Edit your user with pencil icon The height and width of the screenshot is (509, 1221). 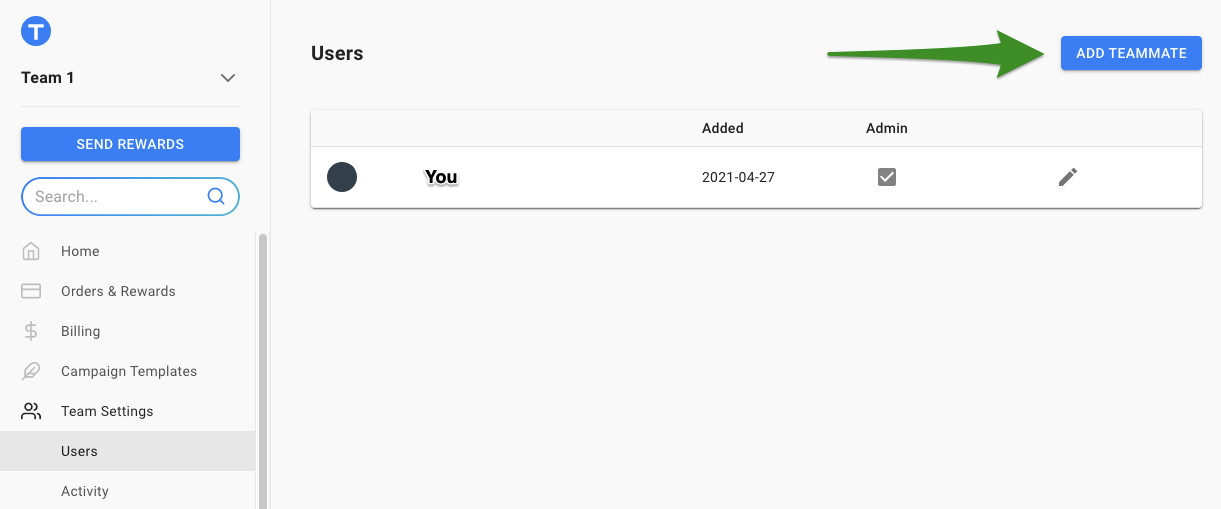point(1068,177)
